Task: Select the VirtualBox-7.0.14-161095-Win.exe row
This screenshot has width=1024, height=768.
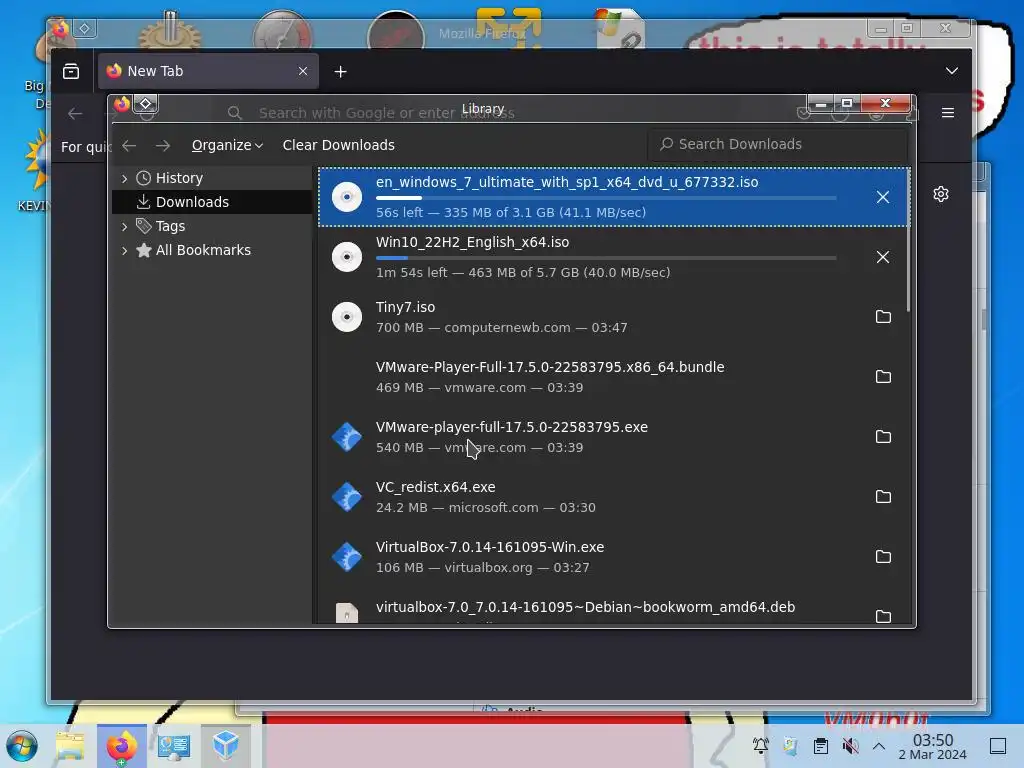Action: click(x=614, y=557)
